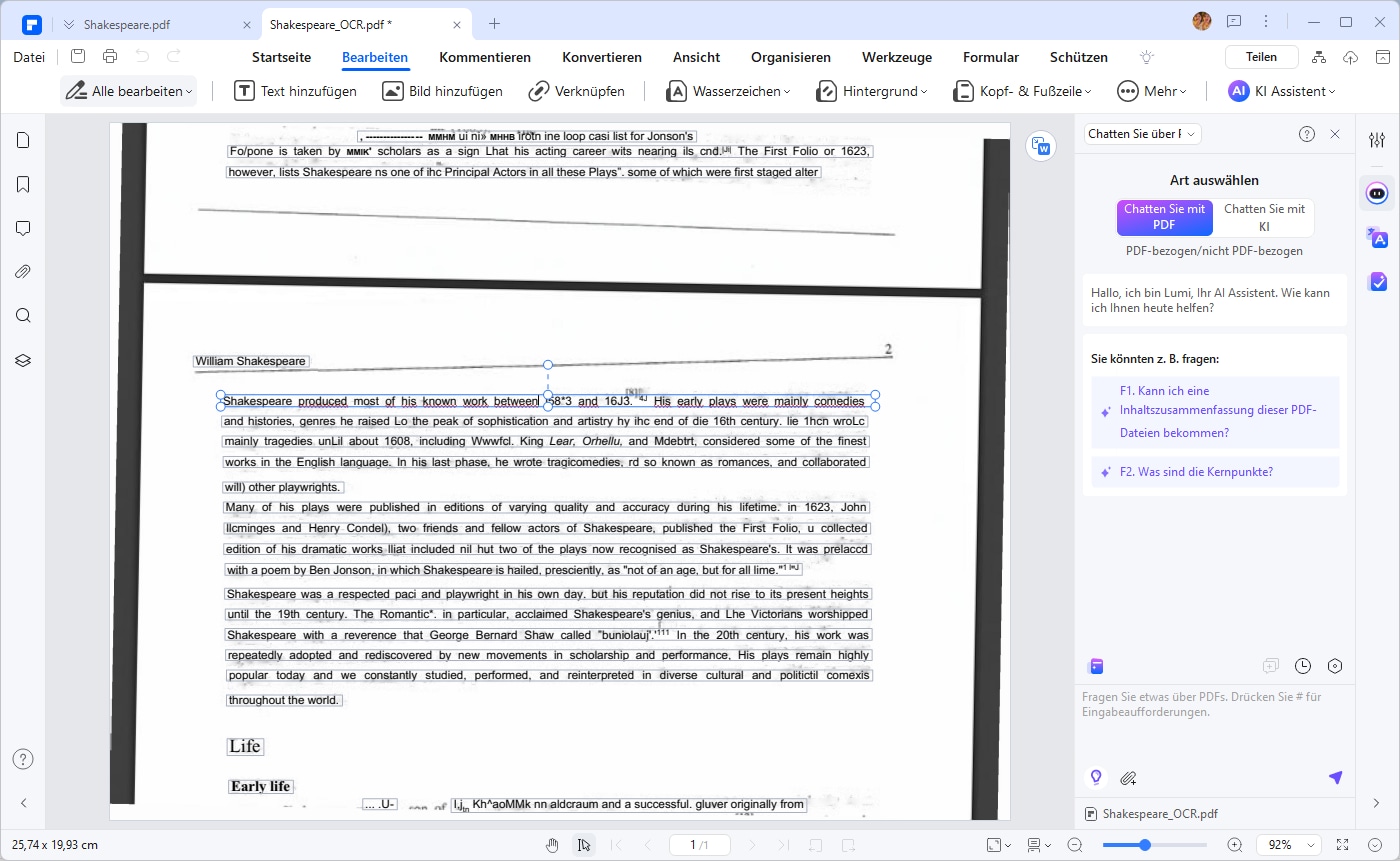Click the convert-to-Word floating icon
The image size is (1400, 861).
tap(1043, 147)
